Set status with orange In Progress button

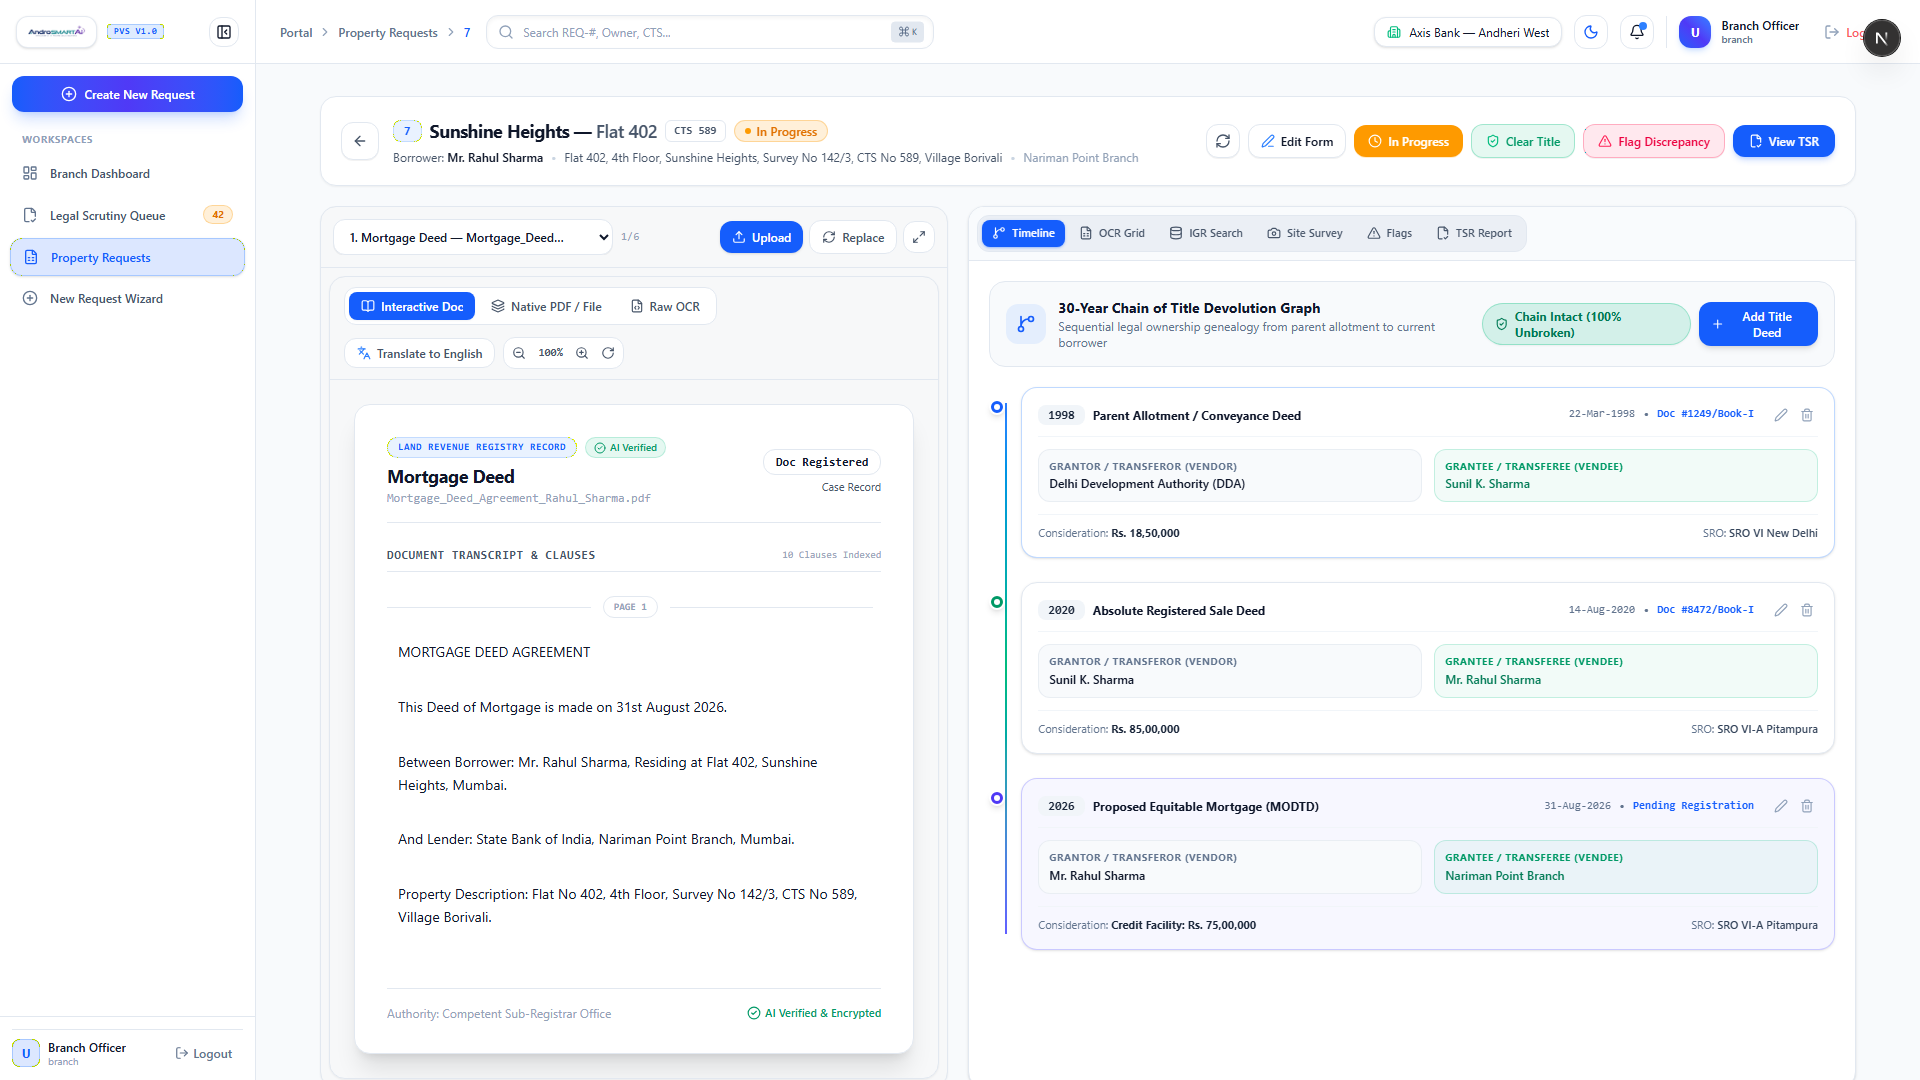click(1408, 141)
